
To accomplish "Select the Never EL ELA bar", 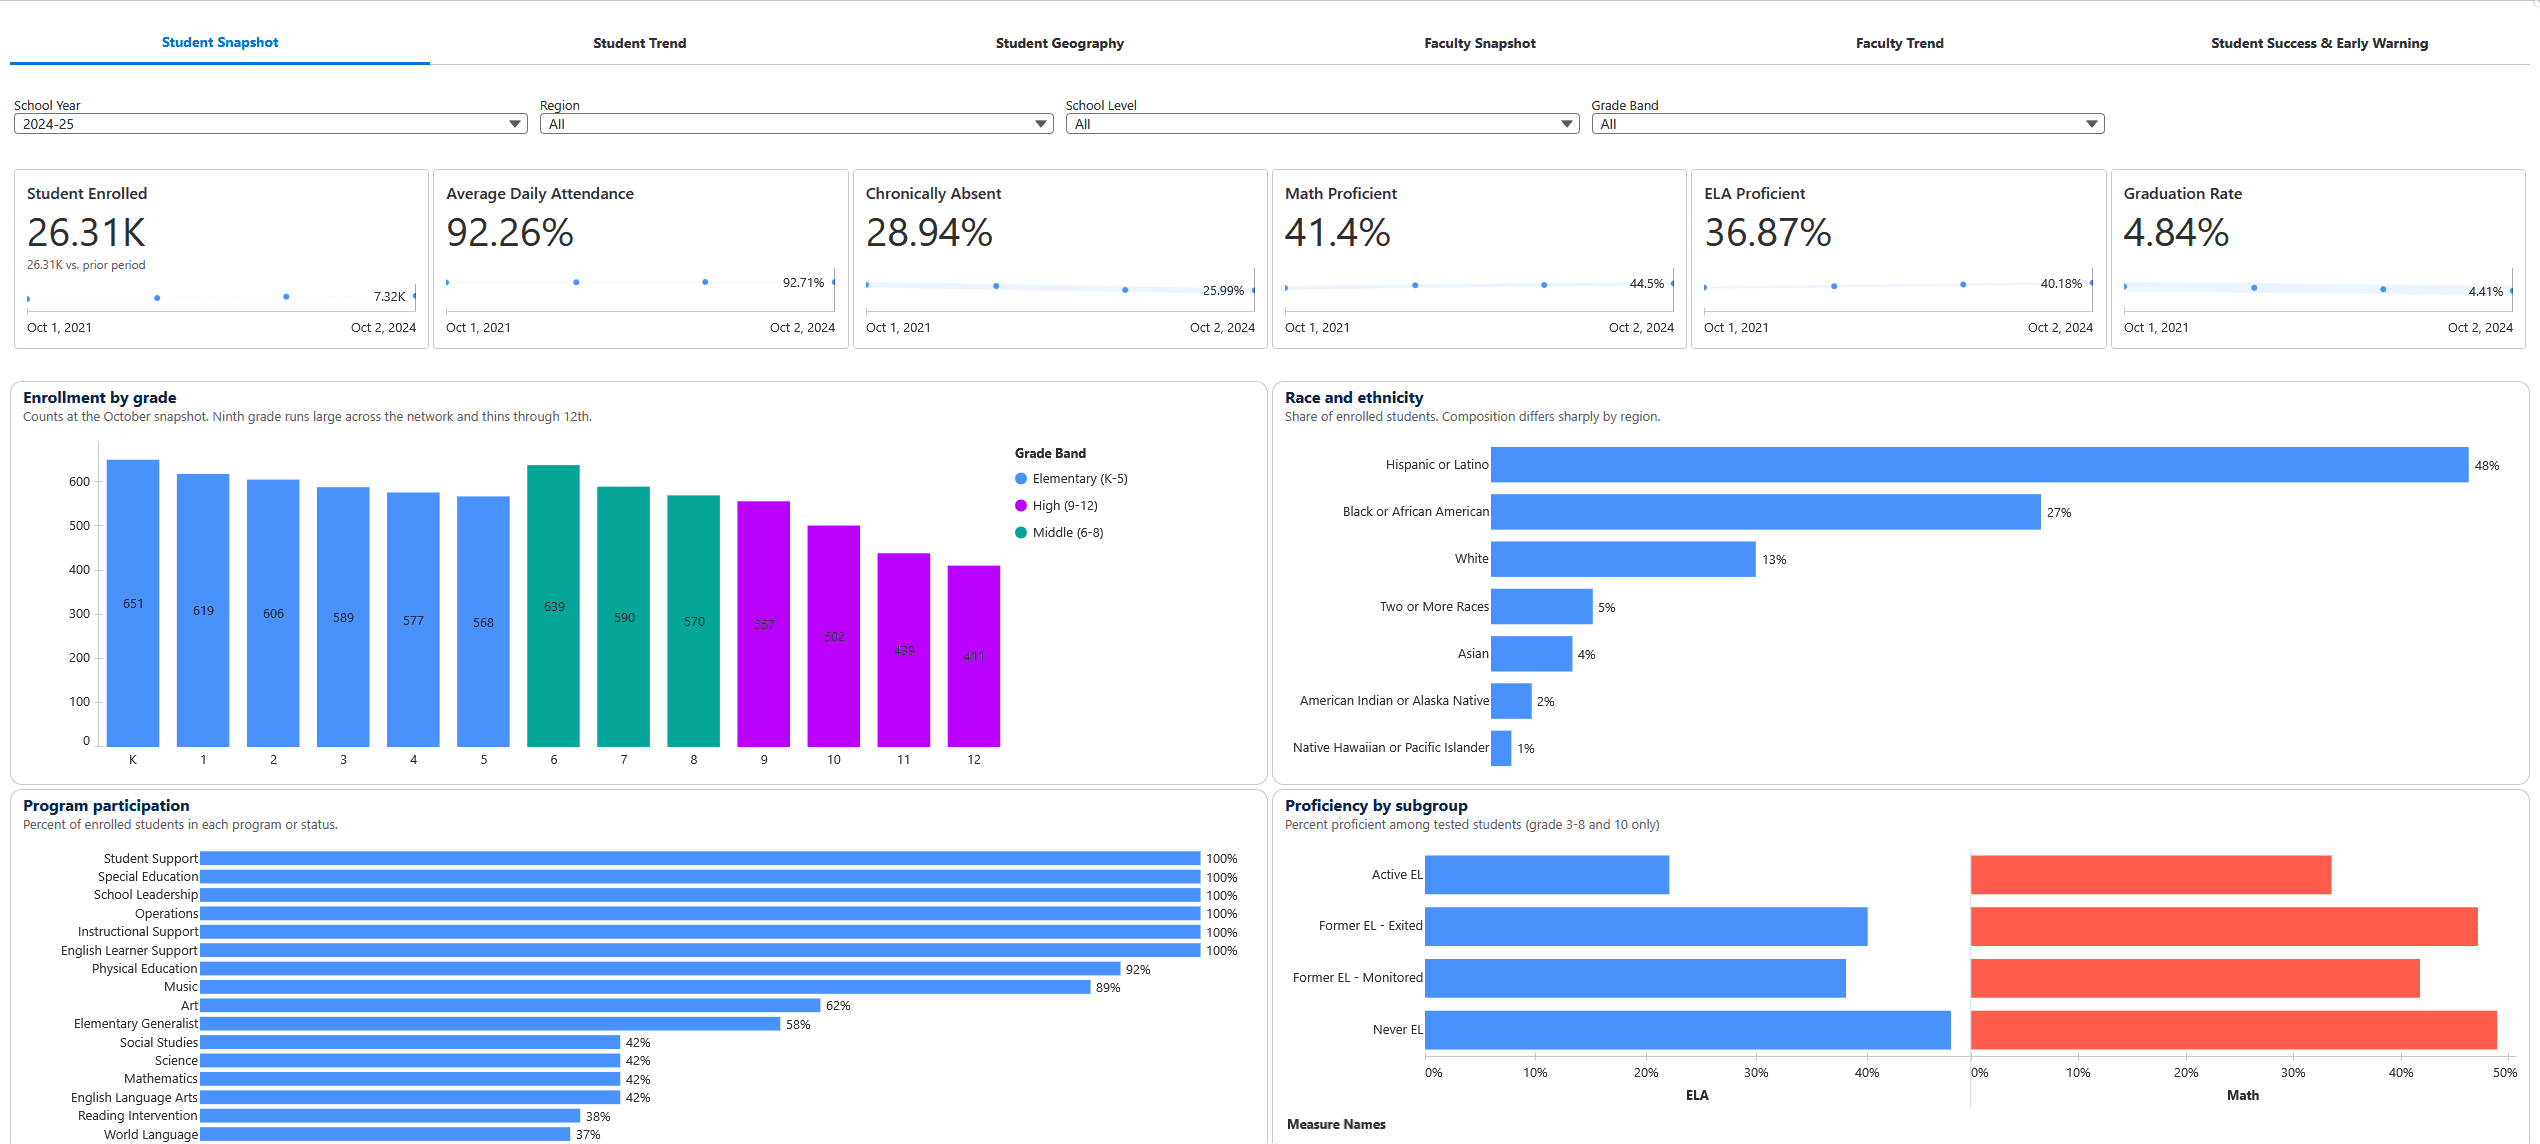I will click(1688, 1030).
